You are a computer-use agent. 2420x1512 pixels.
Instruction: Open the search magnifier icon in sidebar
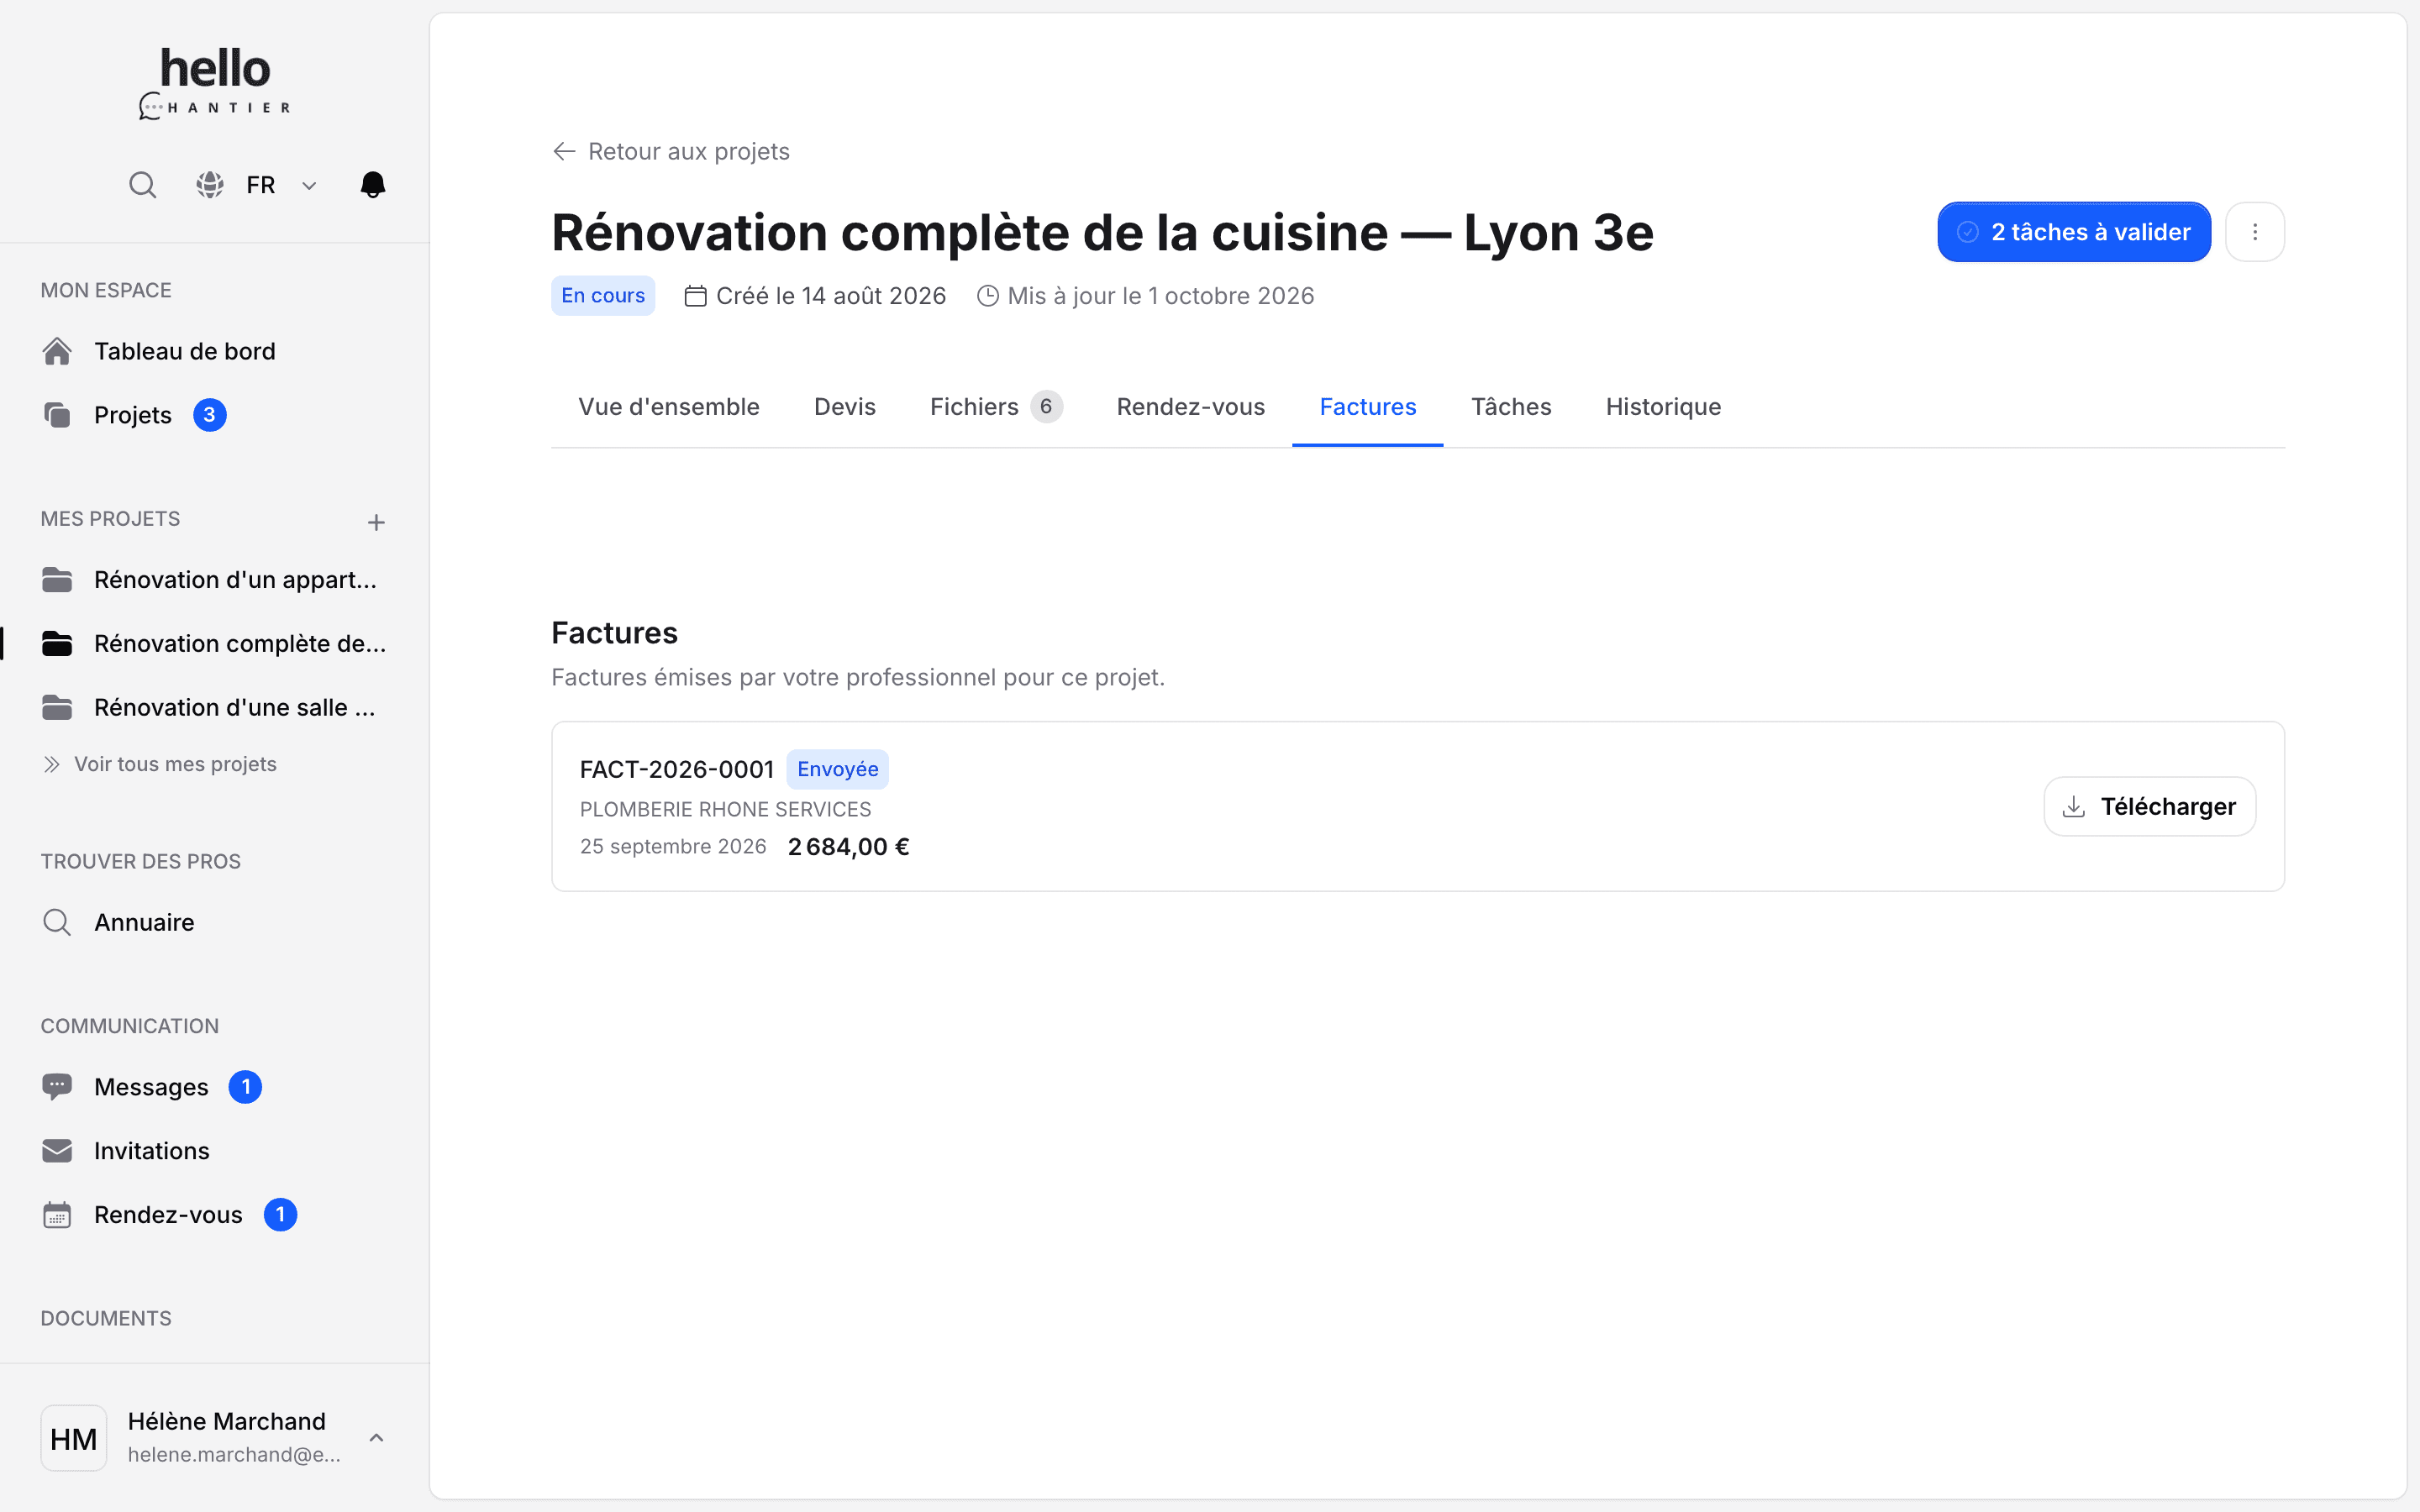point(142,185)
